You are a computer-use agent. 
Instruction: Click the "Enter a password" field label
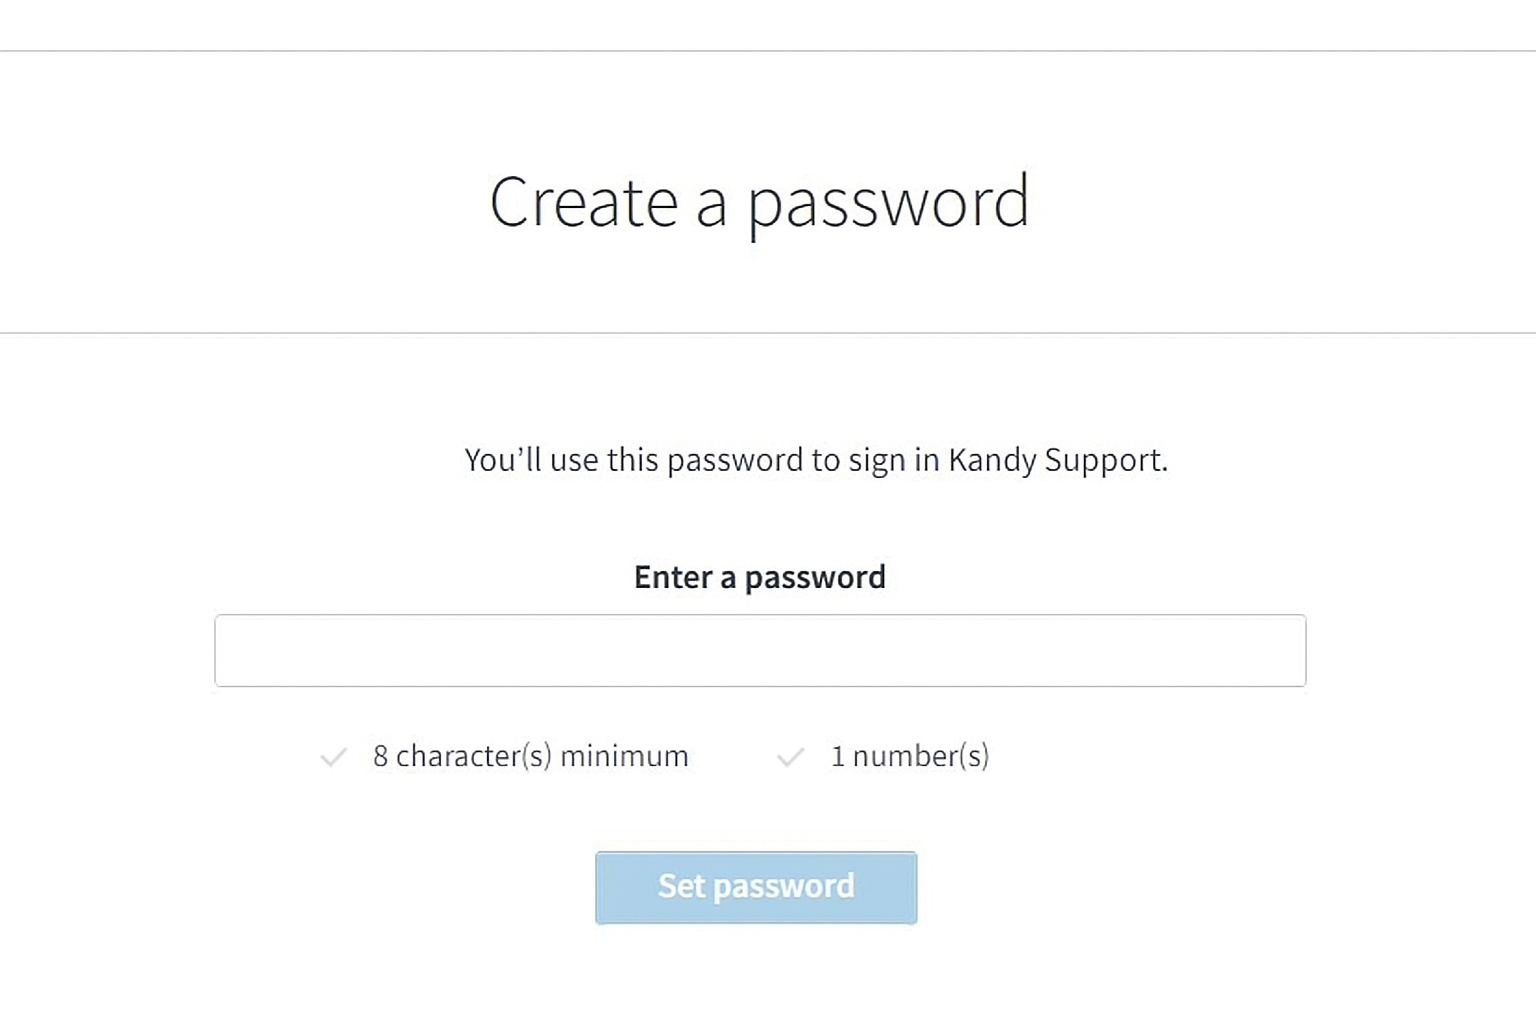[760, 577]
